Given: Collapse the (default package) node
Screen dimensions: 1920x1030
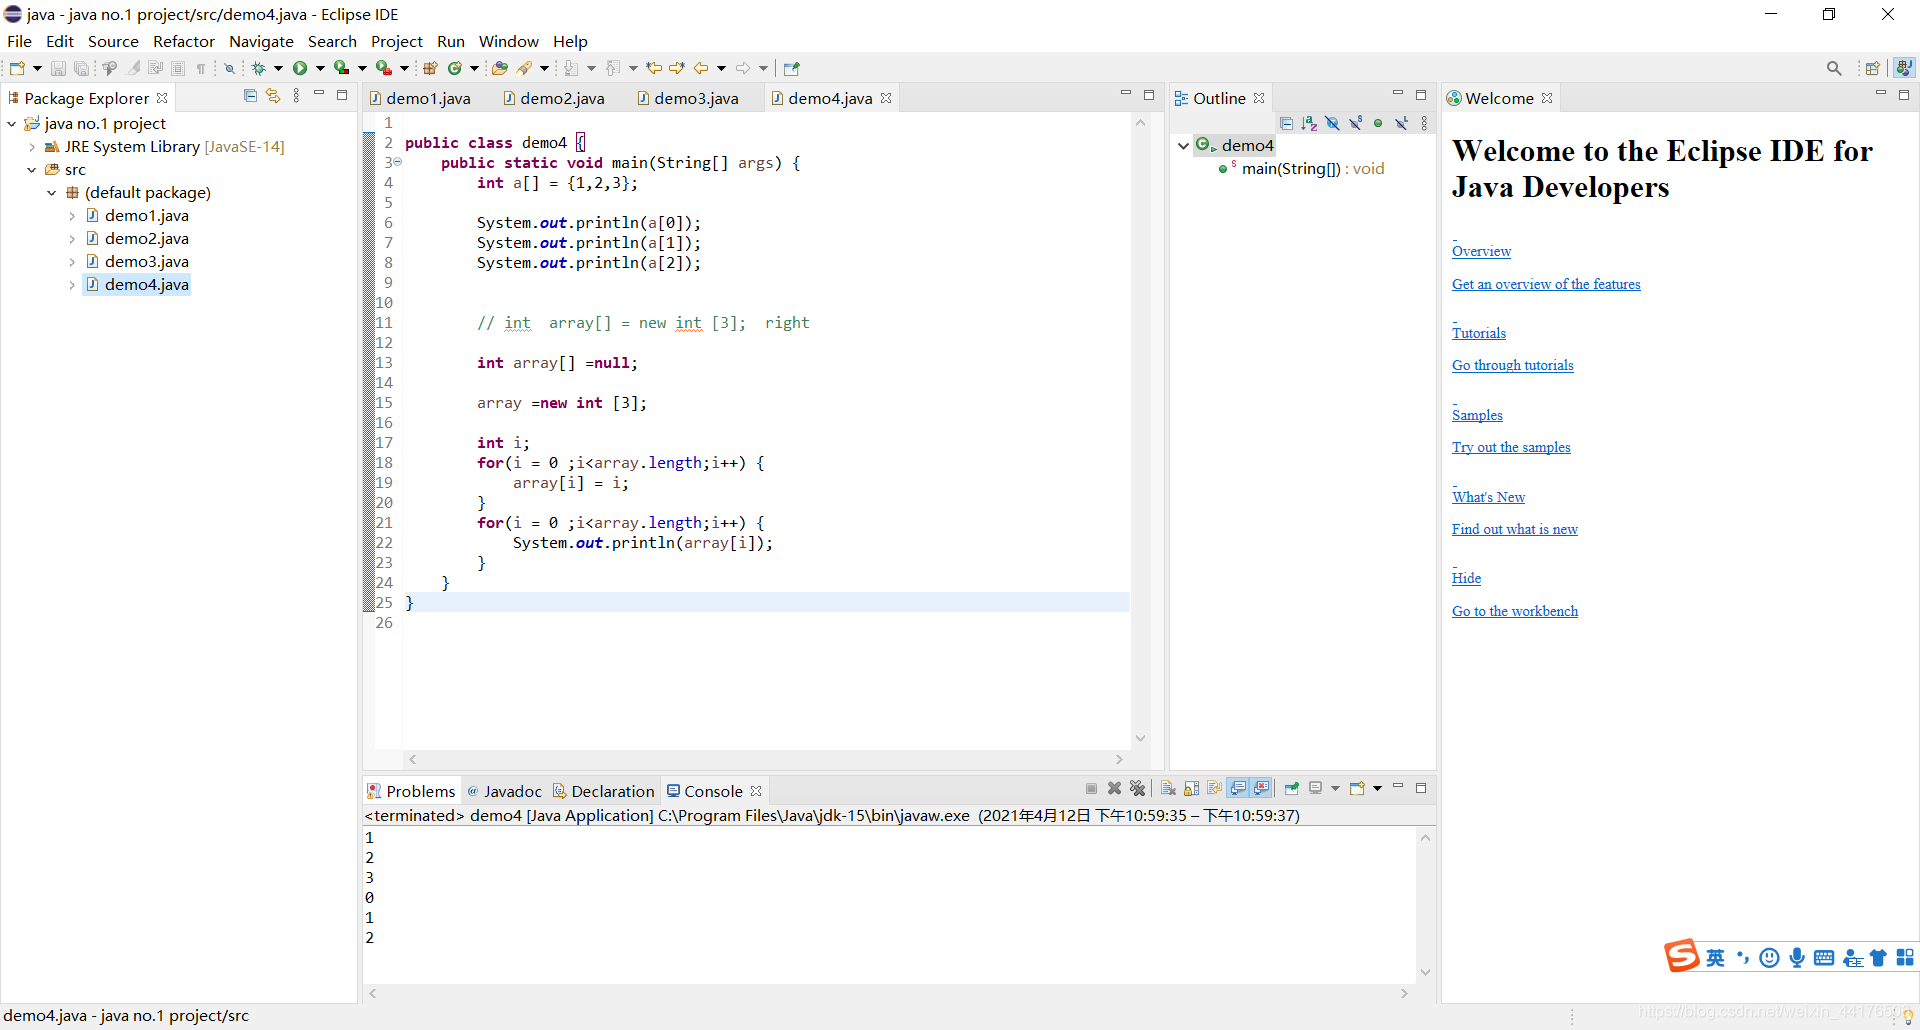Looking at the screenshot, I should pyautogui.click(x=52, y=192).
